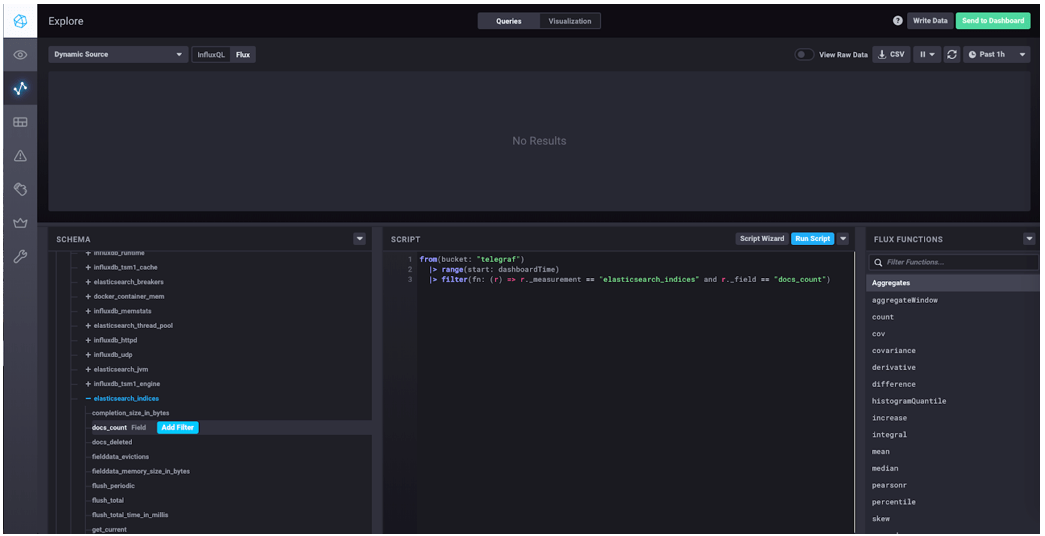
Task: Select Flux query language
Action: tap(243, 55)
